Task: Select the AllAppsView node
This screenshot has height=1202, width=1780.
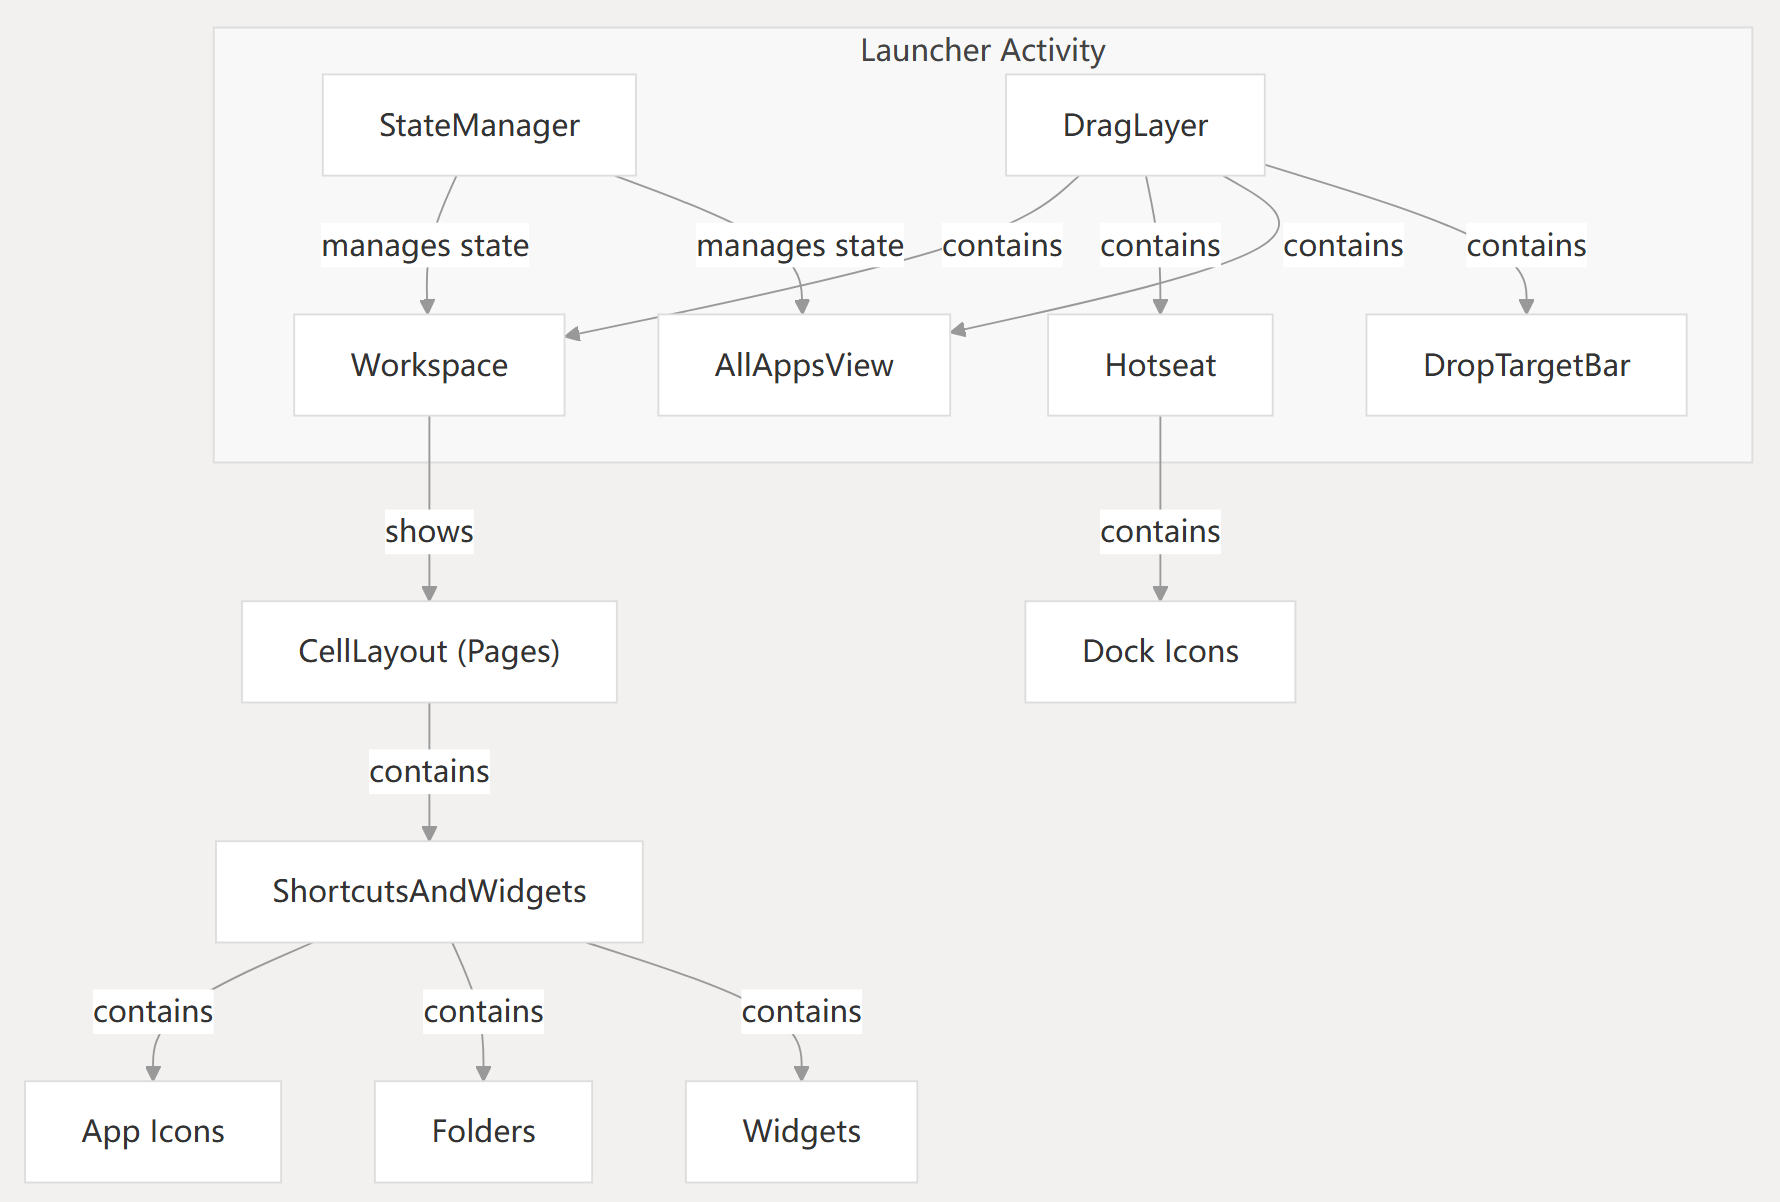Action: (x=804, y=365)
